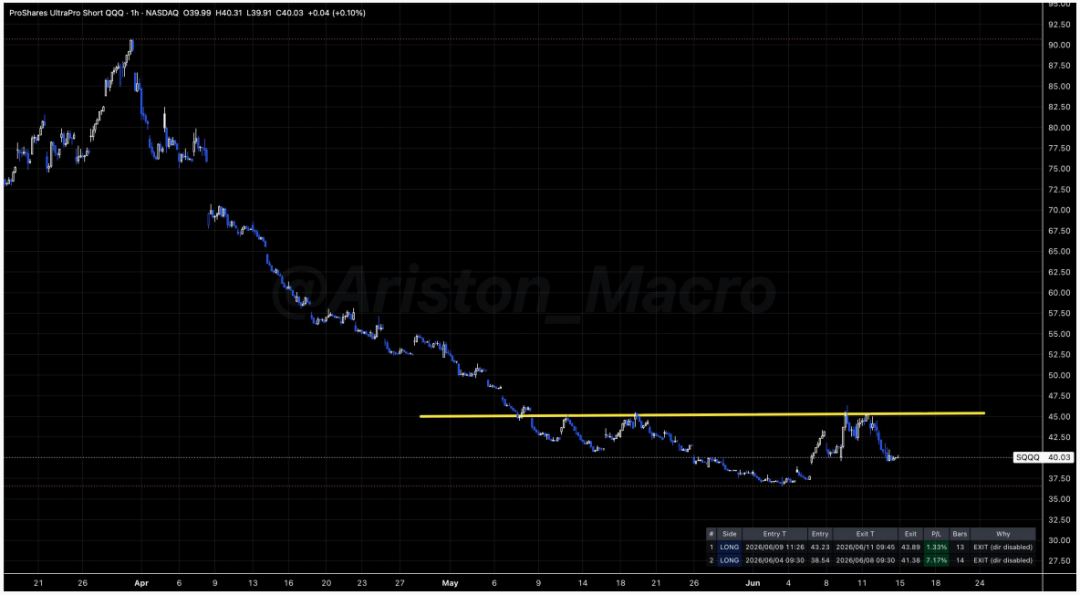Viewport: 1080px width, 595px height.
Task: Click the Apr label on the time axis
Action: (141, 583)
